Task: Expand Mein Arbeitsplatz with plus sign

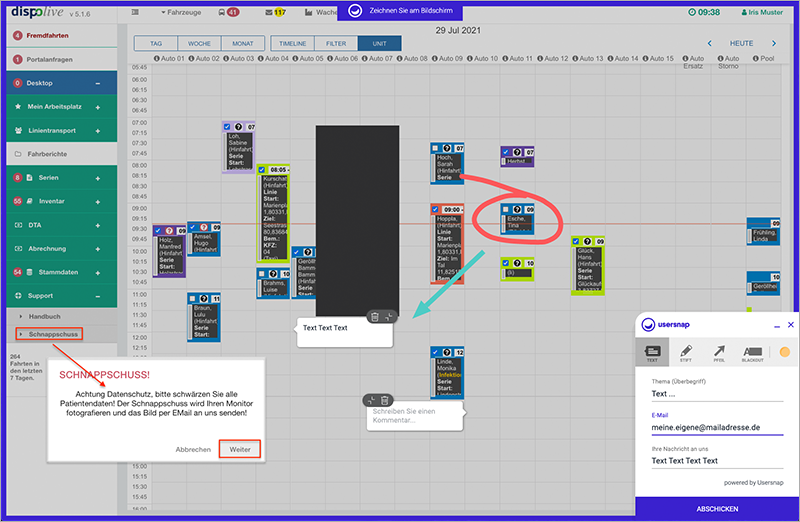Action: click(x=98, y=106)
